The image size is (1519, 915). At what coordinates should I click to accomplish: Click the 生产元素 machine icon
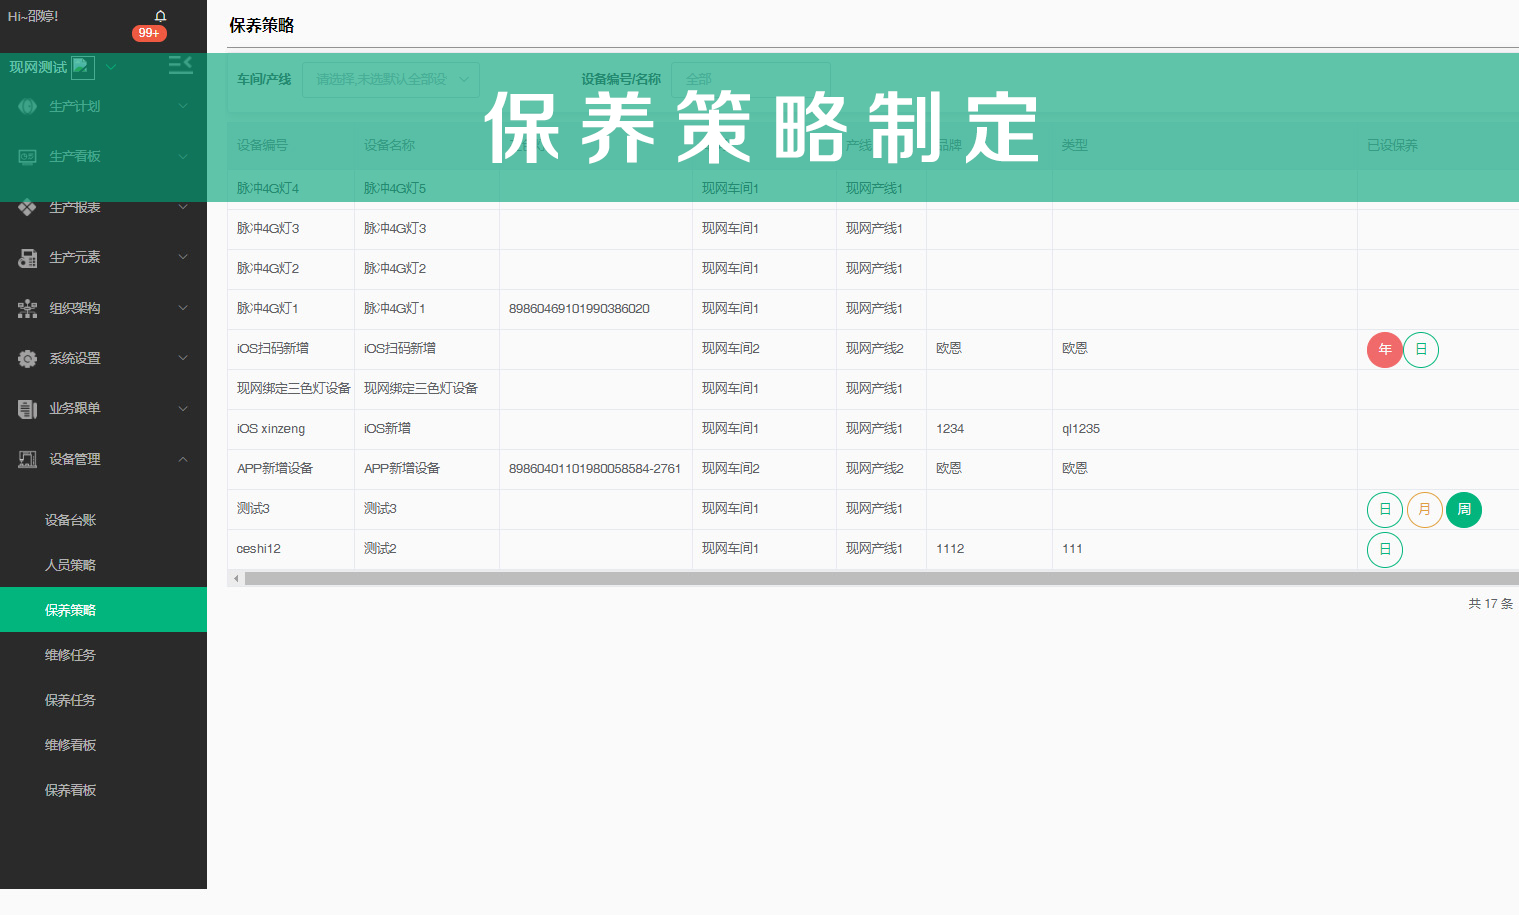25,257
